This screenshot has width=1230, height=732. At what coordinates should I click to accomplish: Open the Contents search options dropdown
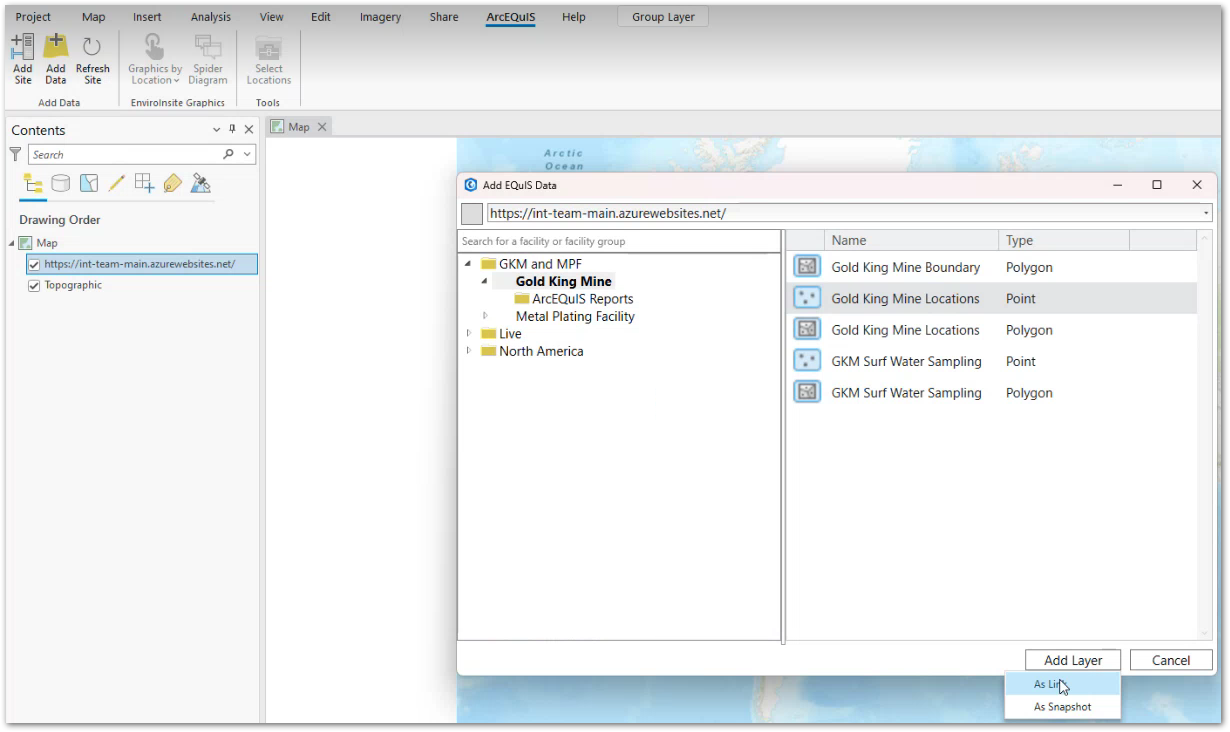(x=247, y=154)
